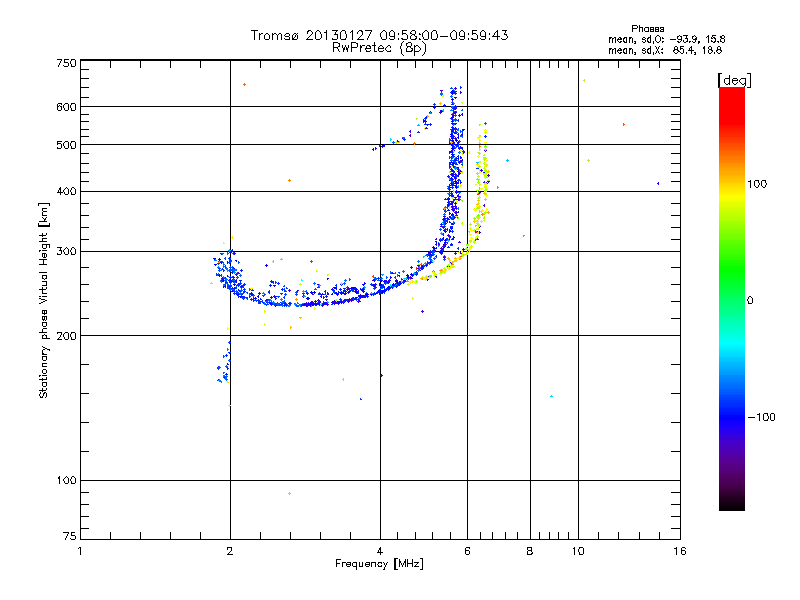This screenshot has width=800, height=600.
Task: Click the y-axis tick label '400'
Action: [66, 191]
